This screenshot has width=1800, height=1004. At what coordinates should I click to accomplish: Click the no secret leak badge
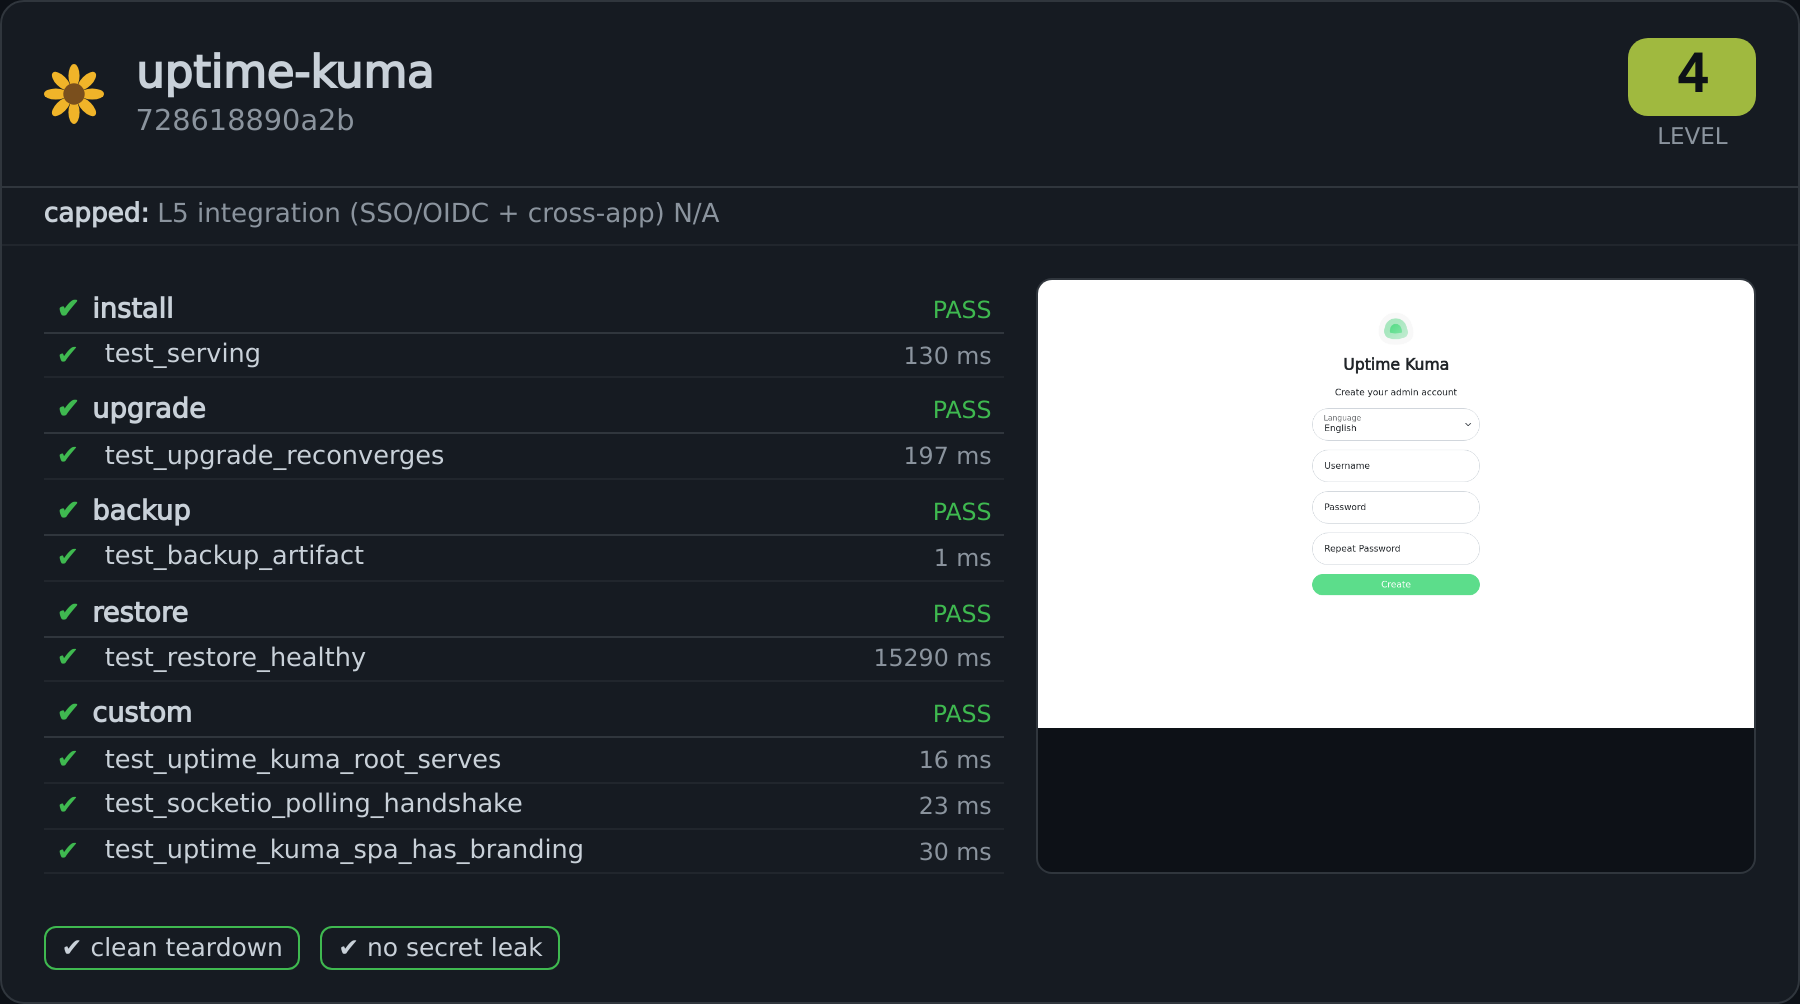(440, 948)
